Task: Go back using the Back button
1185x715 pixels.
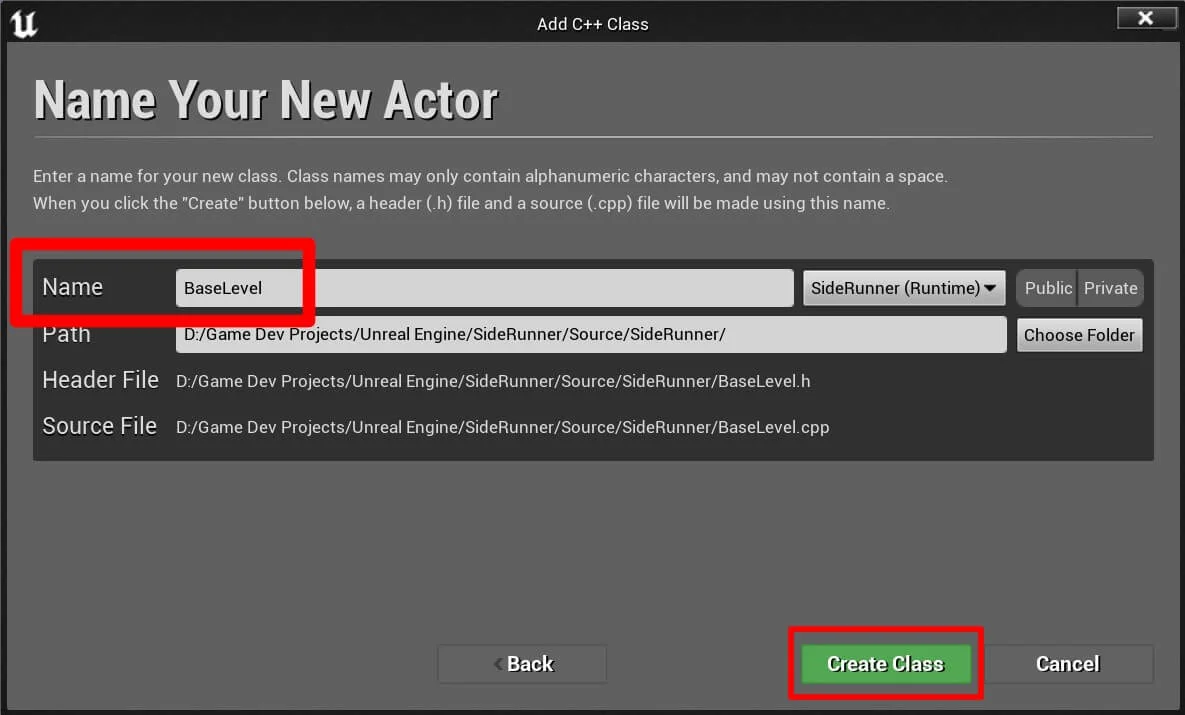Action: 522,664
